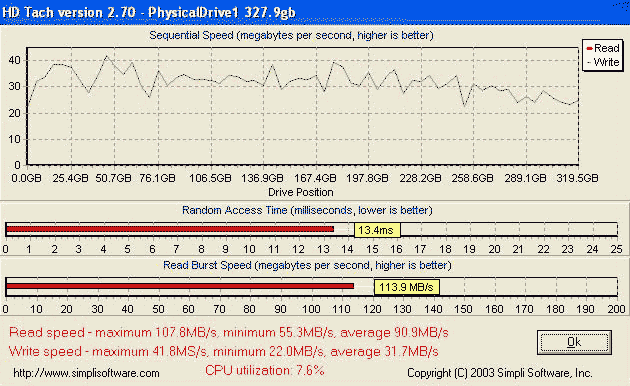630x386 pixels.
Task: Click the Read Burst Speed heading
Action: 307,265
